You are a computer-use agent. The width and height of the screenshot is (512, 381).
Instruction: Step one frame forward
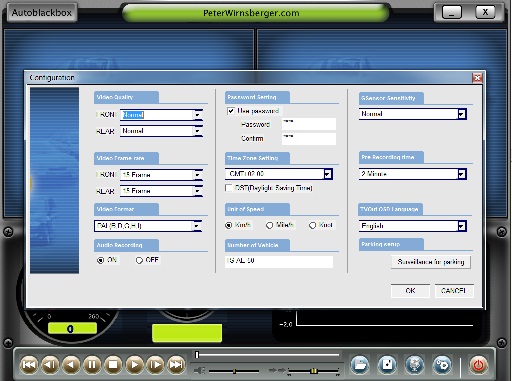click(155, 365)
